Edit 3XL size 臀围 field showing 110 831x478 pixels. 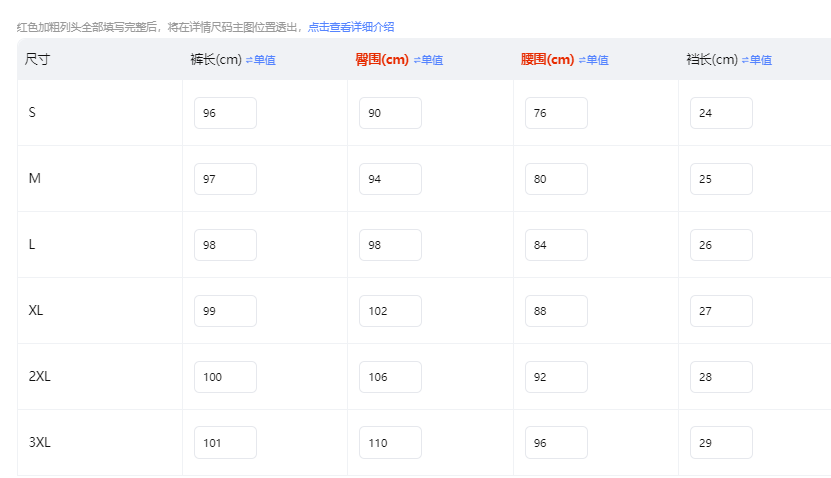(391, 442)
